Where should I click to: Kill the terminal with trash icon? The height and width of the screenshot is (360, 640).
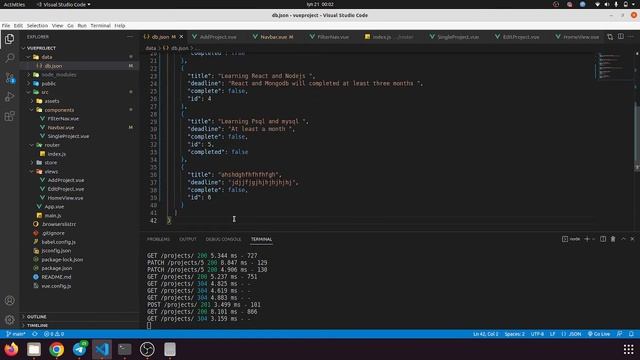(x=613, y=239)
